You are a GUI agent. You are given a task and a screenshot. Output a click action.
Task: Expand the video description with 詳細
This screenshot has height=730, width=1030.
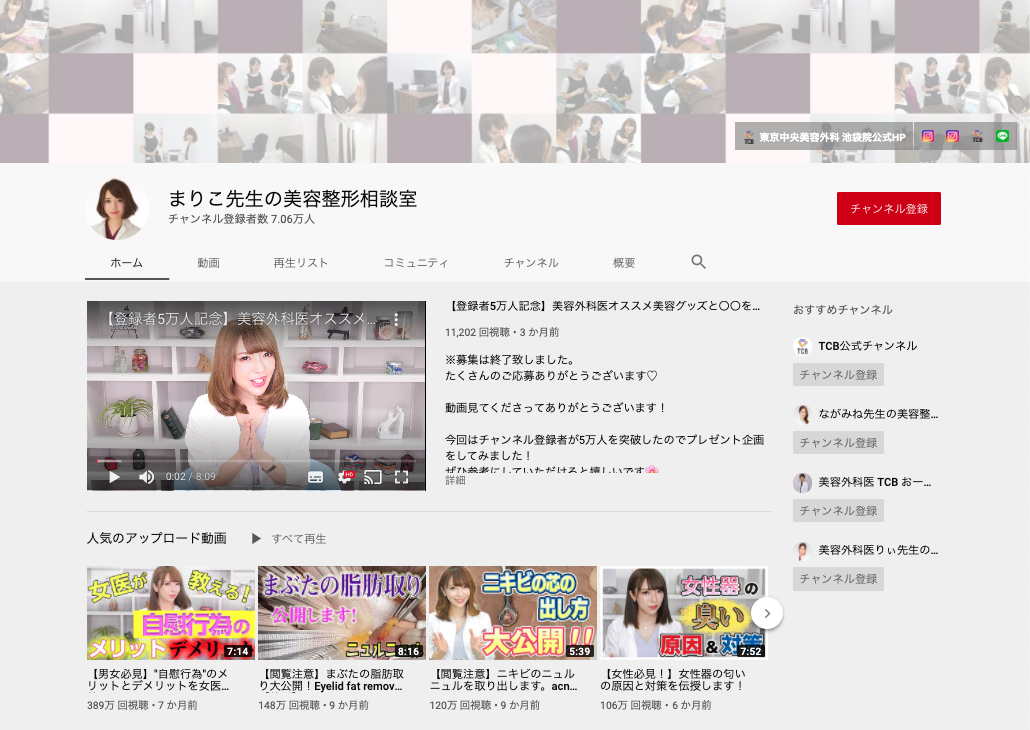pyautogui.click(x=455, y=480)
